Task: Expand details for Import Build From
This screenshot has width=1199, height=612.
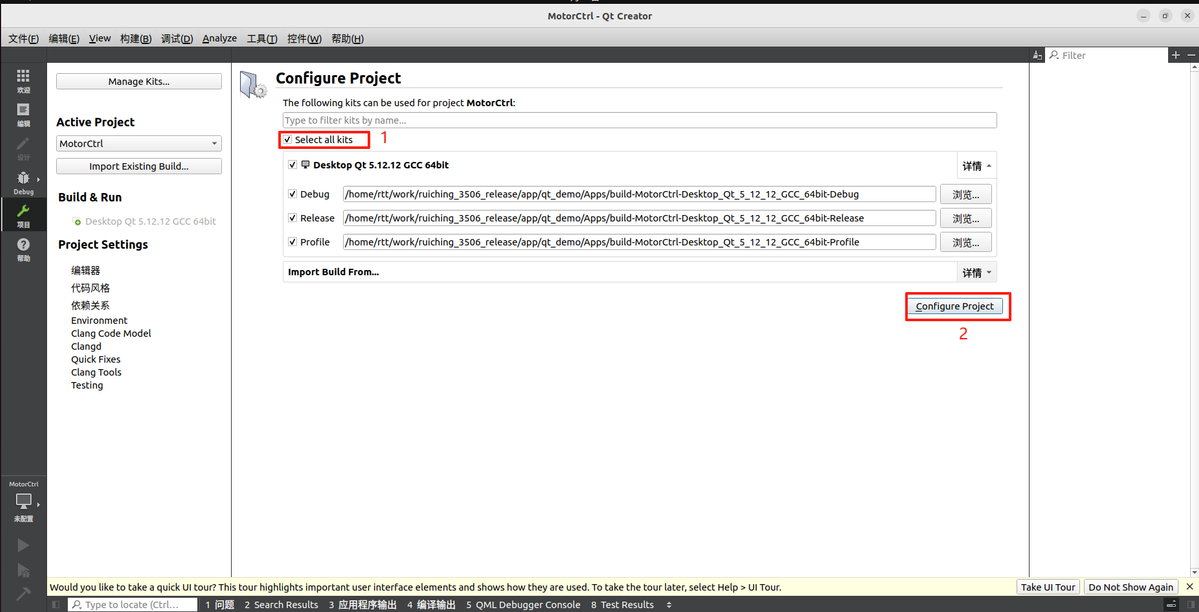Action: click(976, 272)
